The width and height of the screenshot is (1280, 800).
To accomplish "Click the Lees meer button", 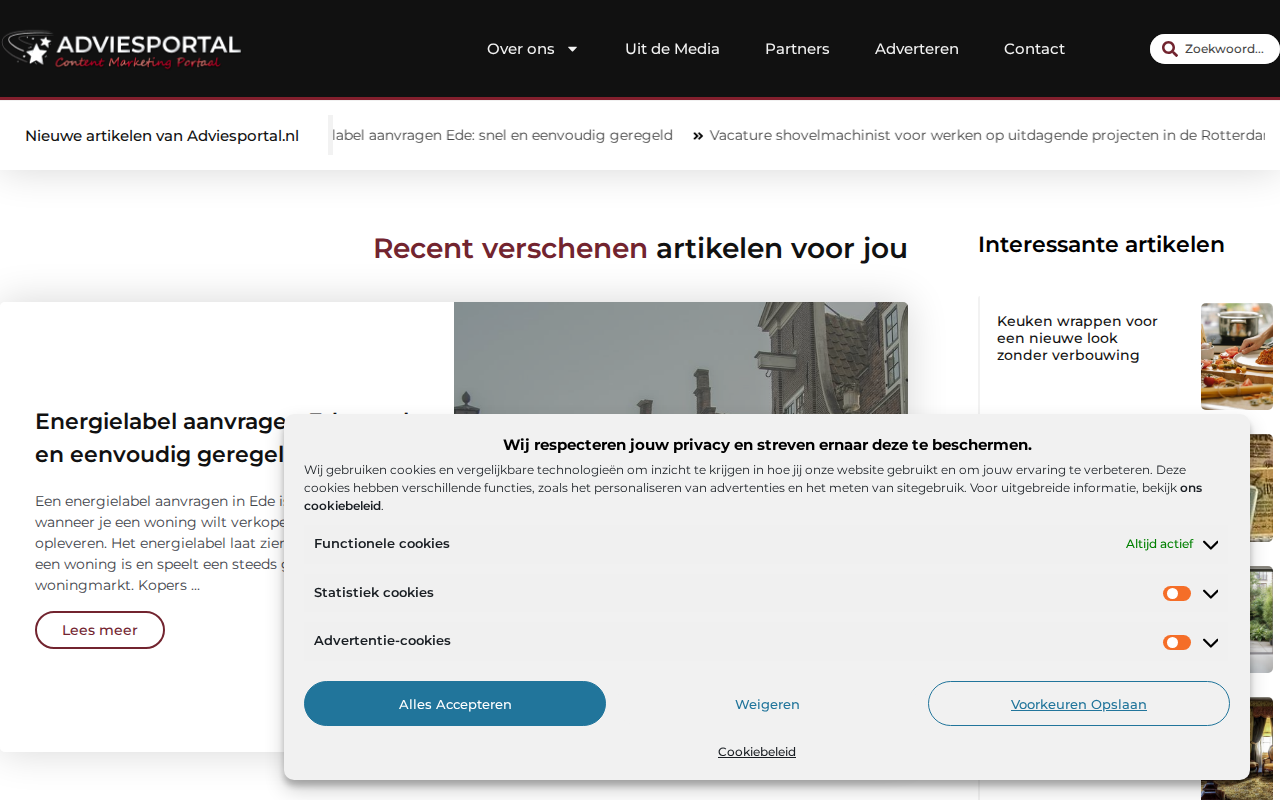I will [100, 630].
